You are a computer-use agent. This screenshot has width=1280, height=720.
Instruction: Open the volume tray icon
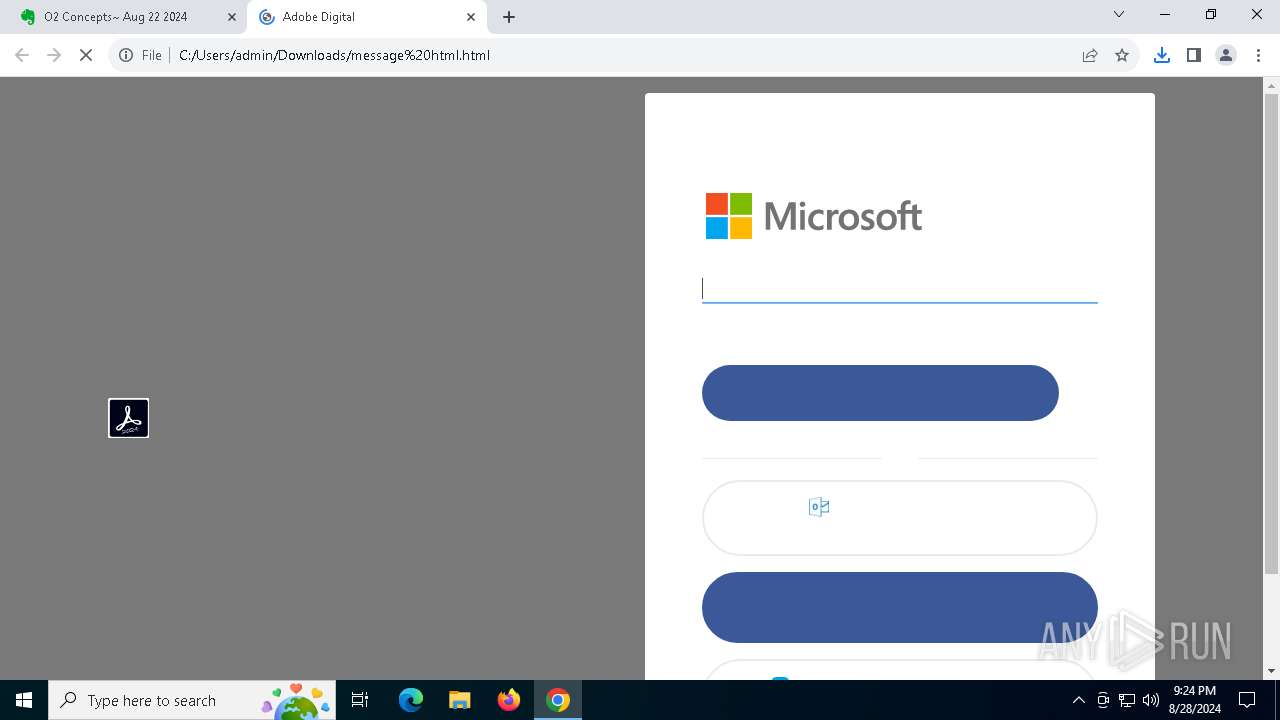tap(1151, 700)
